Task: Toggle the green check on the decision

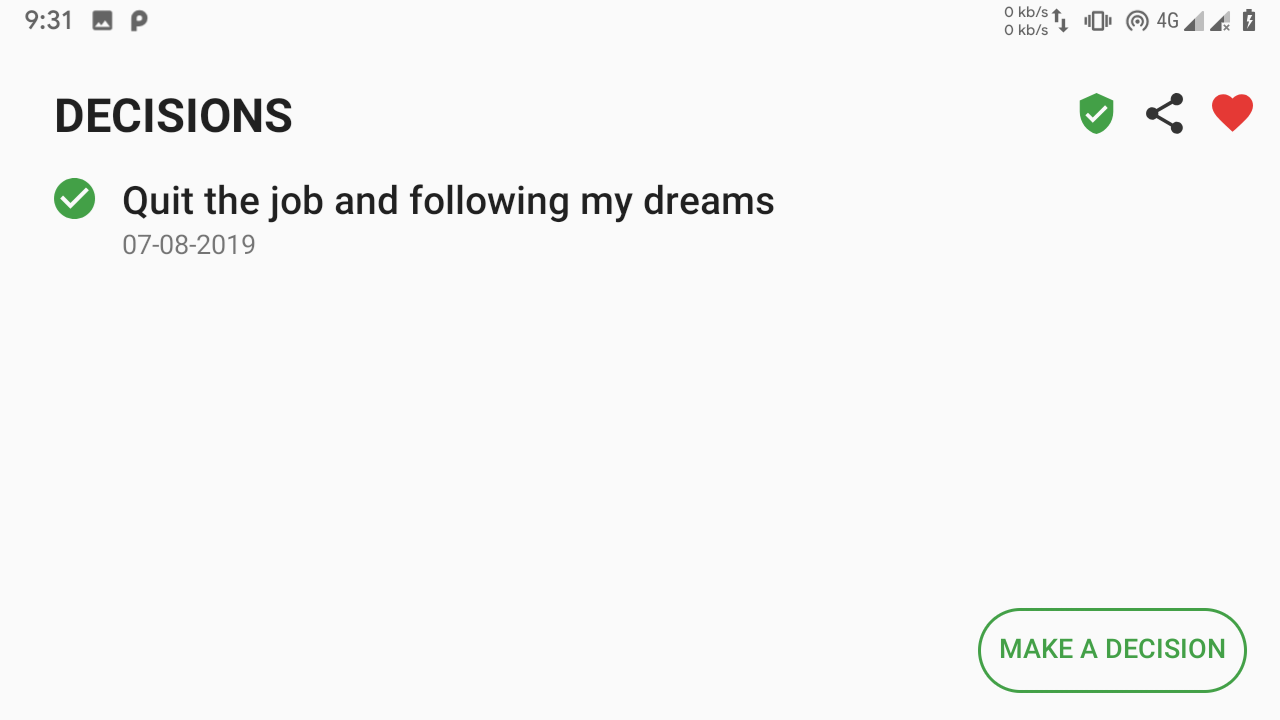Action: pyautogui.click(x=74, y=199)
